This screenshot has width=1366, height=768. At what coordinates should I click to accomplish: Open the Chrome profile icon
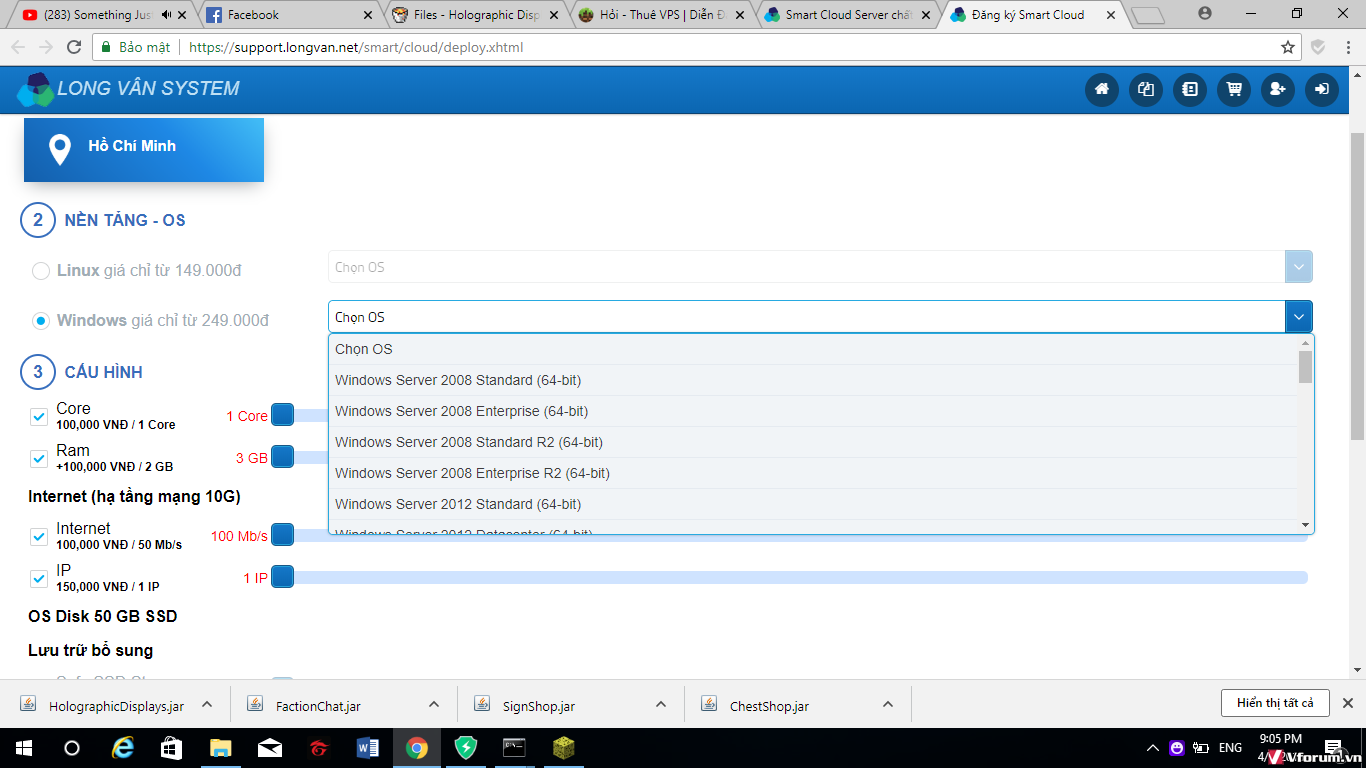1205,14
